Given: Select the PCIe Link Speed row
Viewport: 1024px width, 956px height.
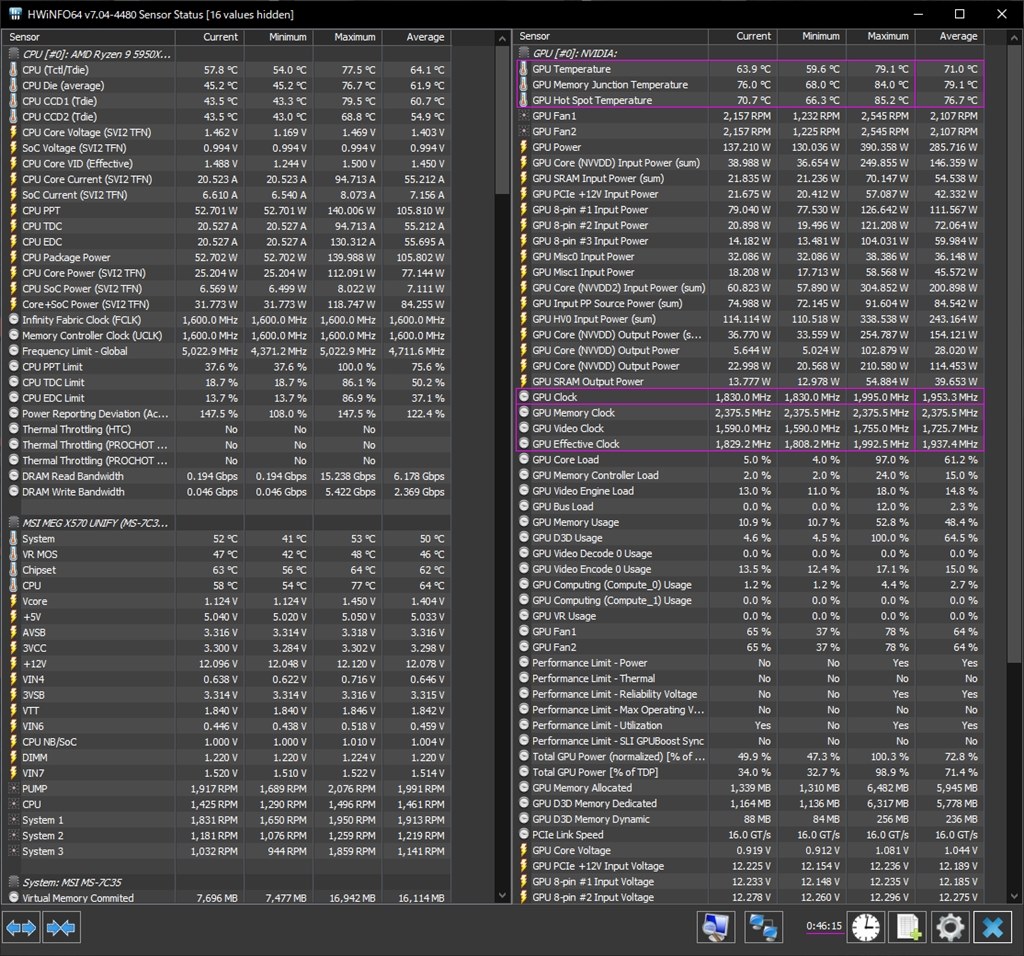Looking at the screenshot, I should pos(748,835).
